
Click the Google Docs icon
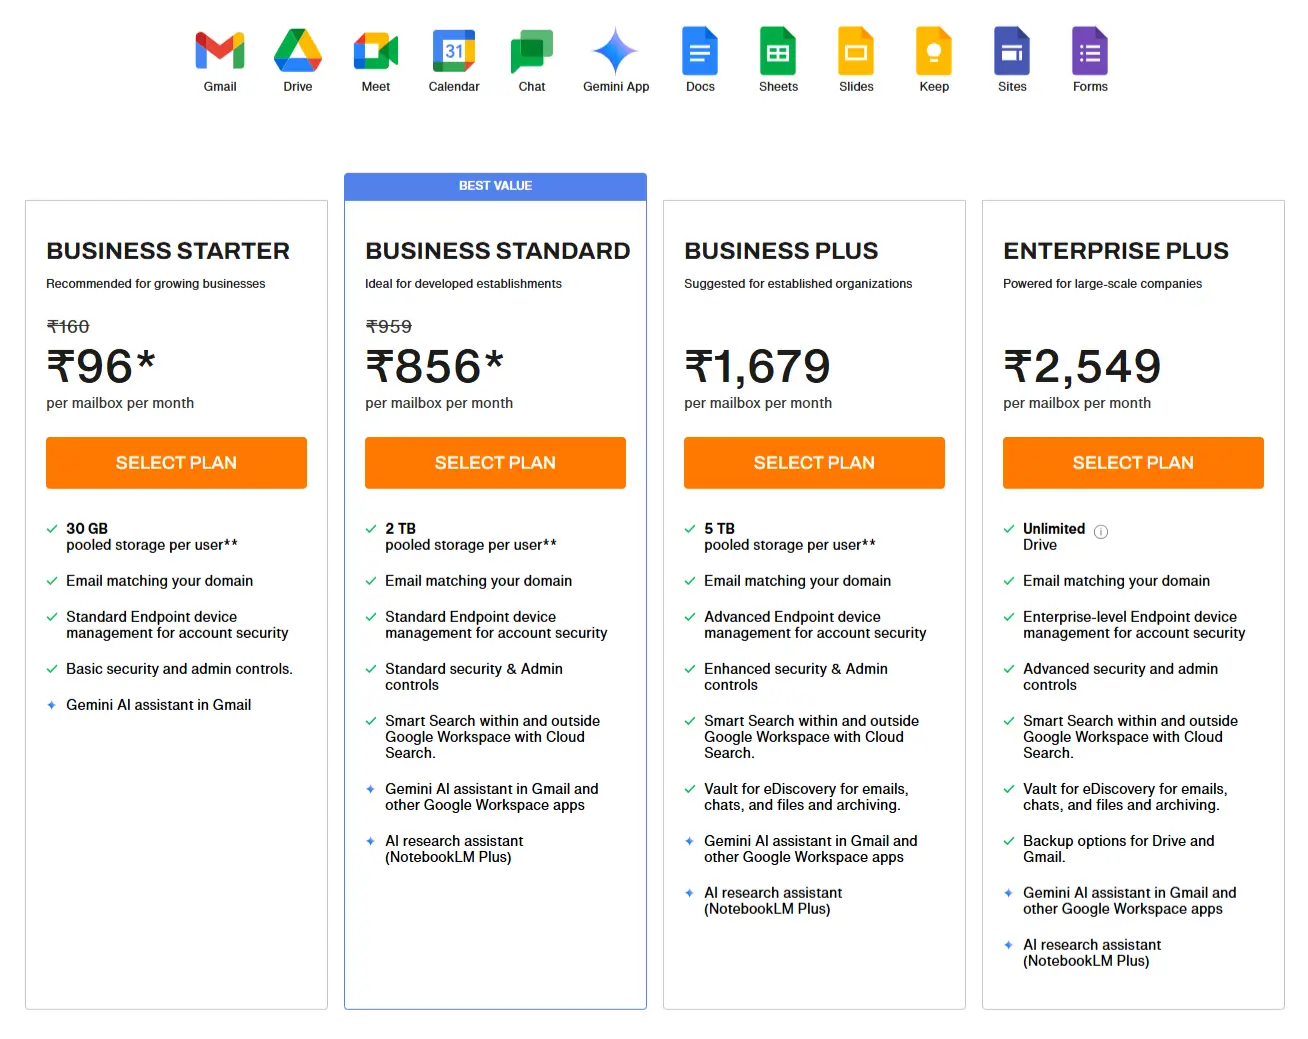click(x=699, y=48)
